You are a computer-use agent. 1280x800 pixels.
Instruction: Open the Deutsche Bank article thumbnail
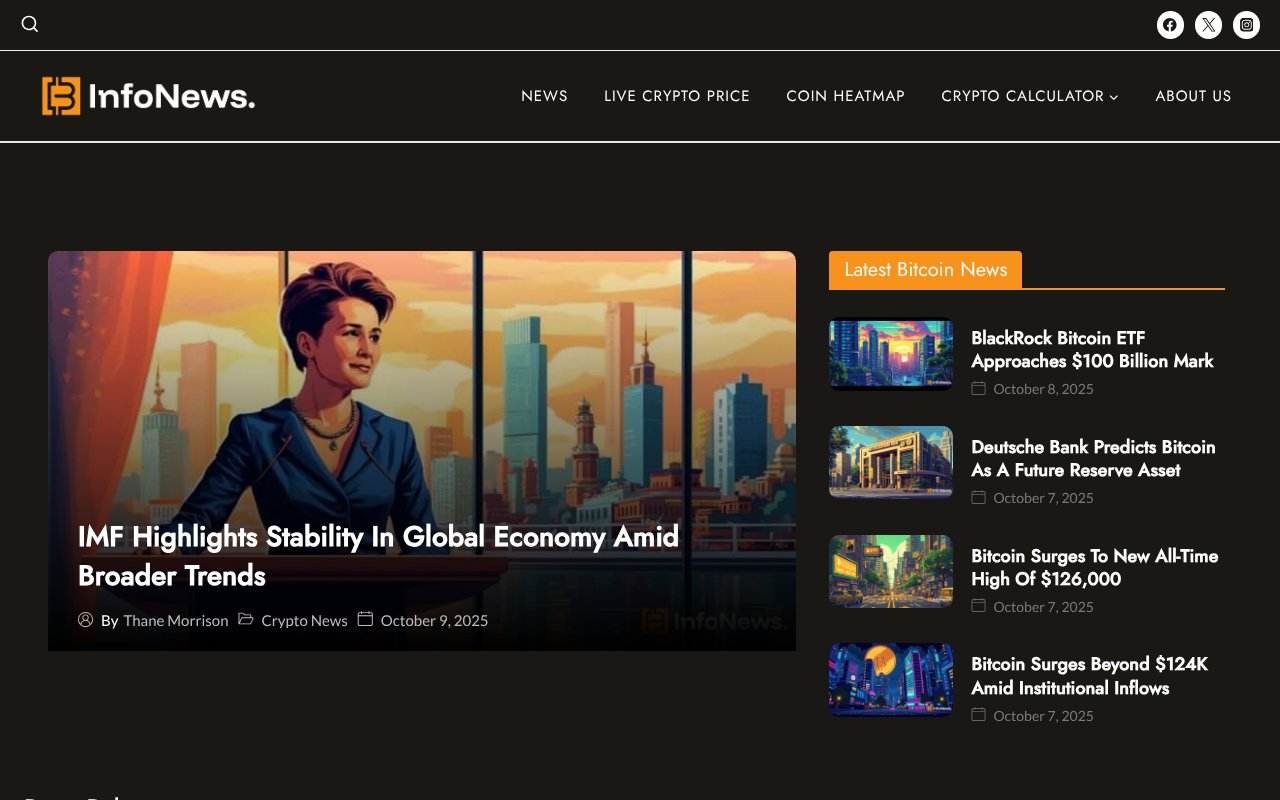coord(890,462)
